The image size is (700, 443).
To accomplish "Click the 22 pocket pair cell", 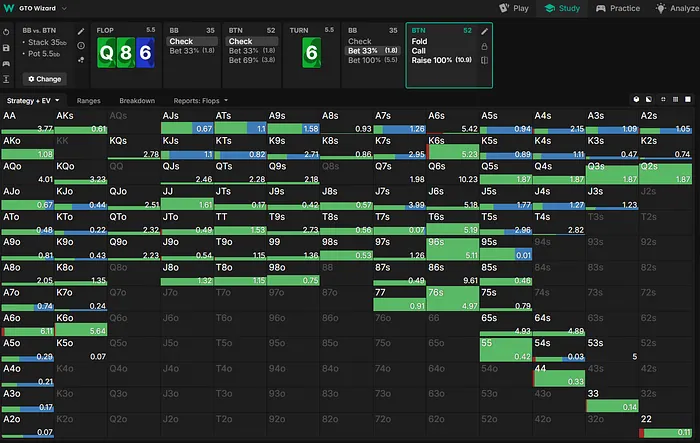I will click(x=665, y=425).
